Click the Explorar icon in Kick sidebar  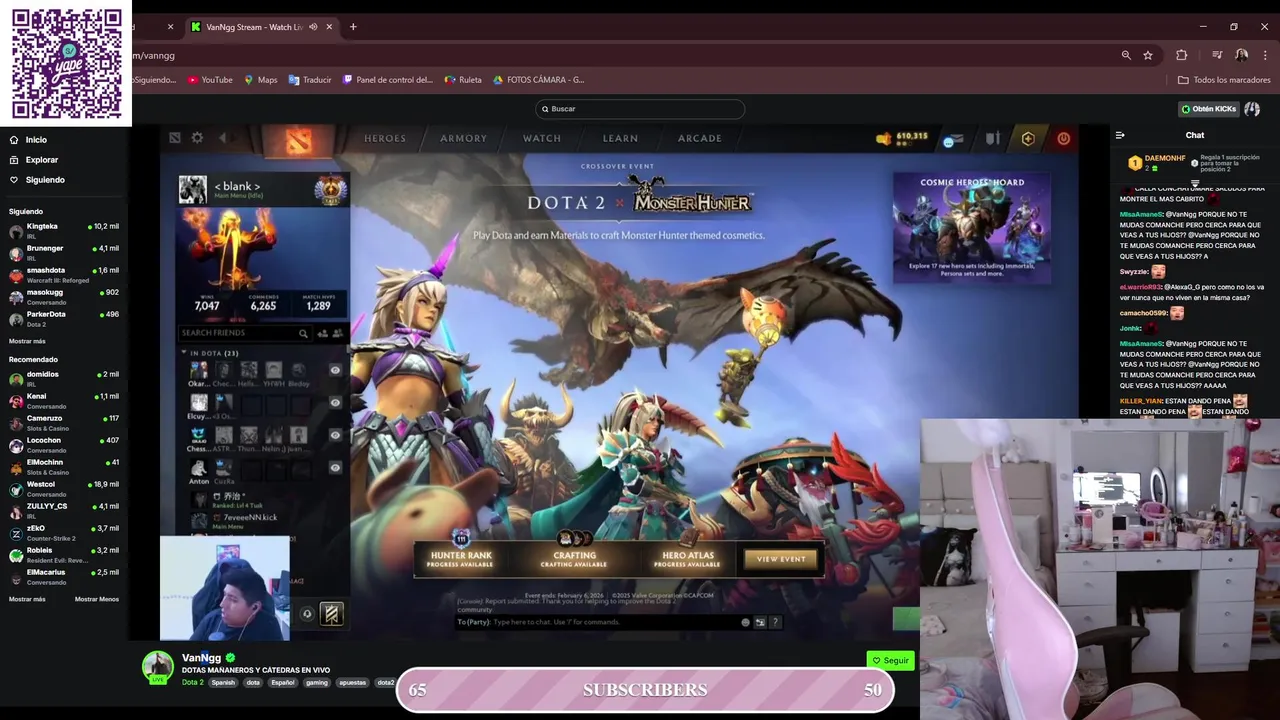coord(14,160)
